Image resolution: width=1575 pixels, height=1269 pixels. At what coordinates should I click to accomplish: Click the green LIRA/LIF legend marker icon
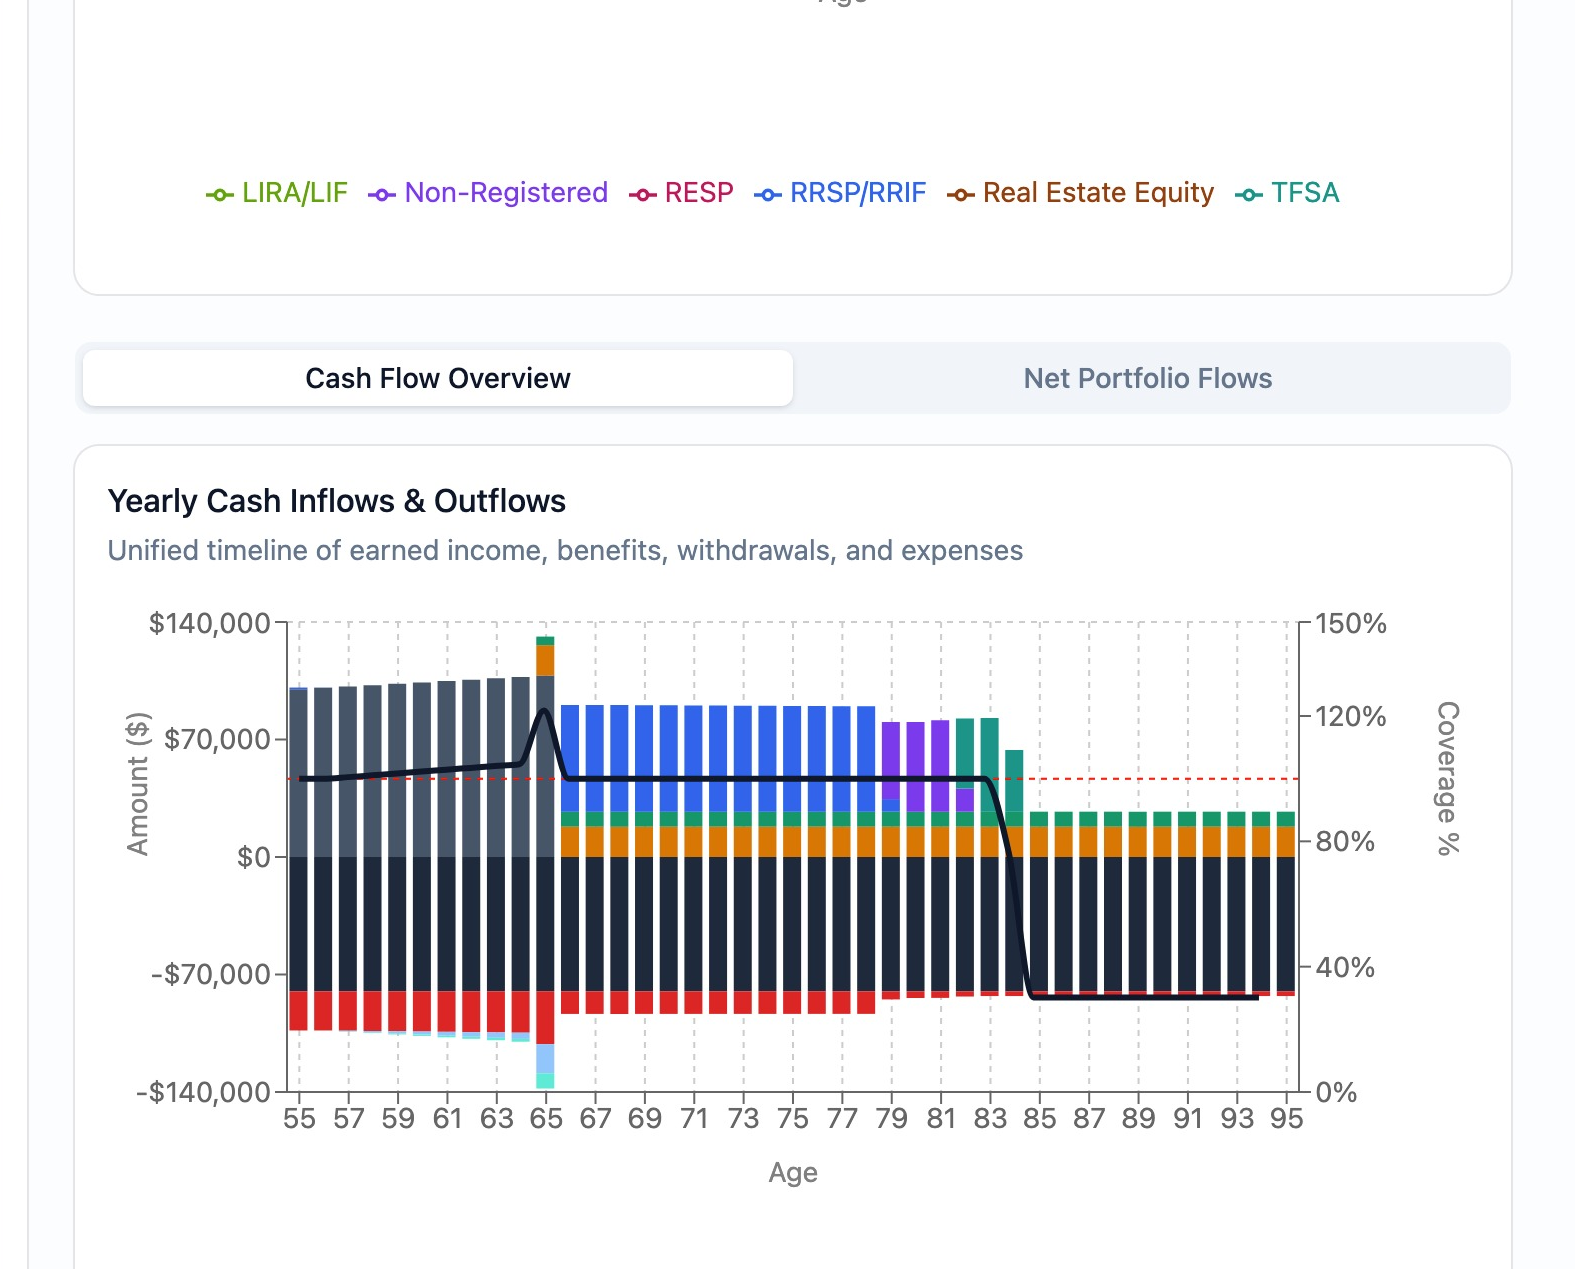pos(220,195)
